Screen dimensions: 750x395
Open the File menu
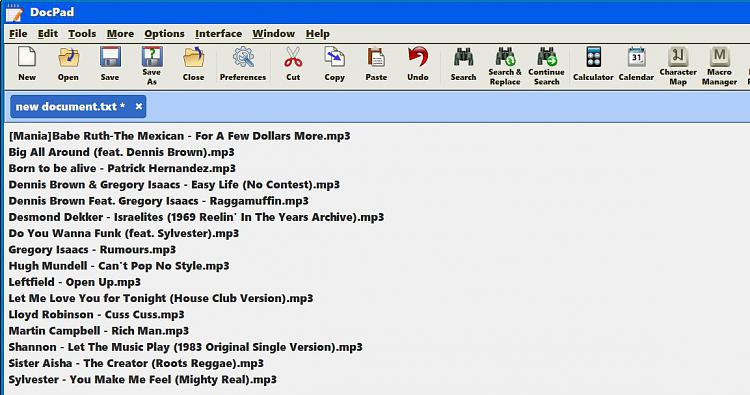[x=18, y=33]
